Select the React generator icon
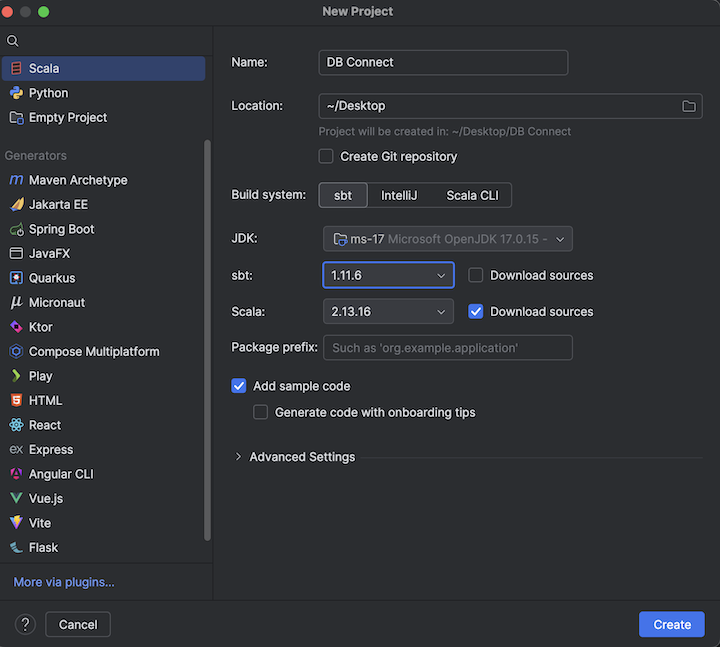720x647 pixels. point(16,425)
